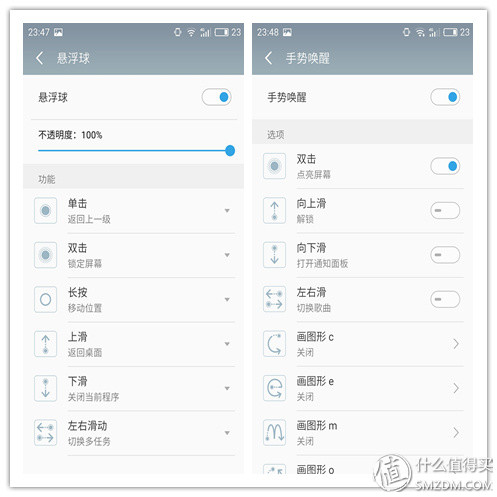
Task: Enable the 向上滑 解锁 switch
Action: [x=445, y=210]
